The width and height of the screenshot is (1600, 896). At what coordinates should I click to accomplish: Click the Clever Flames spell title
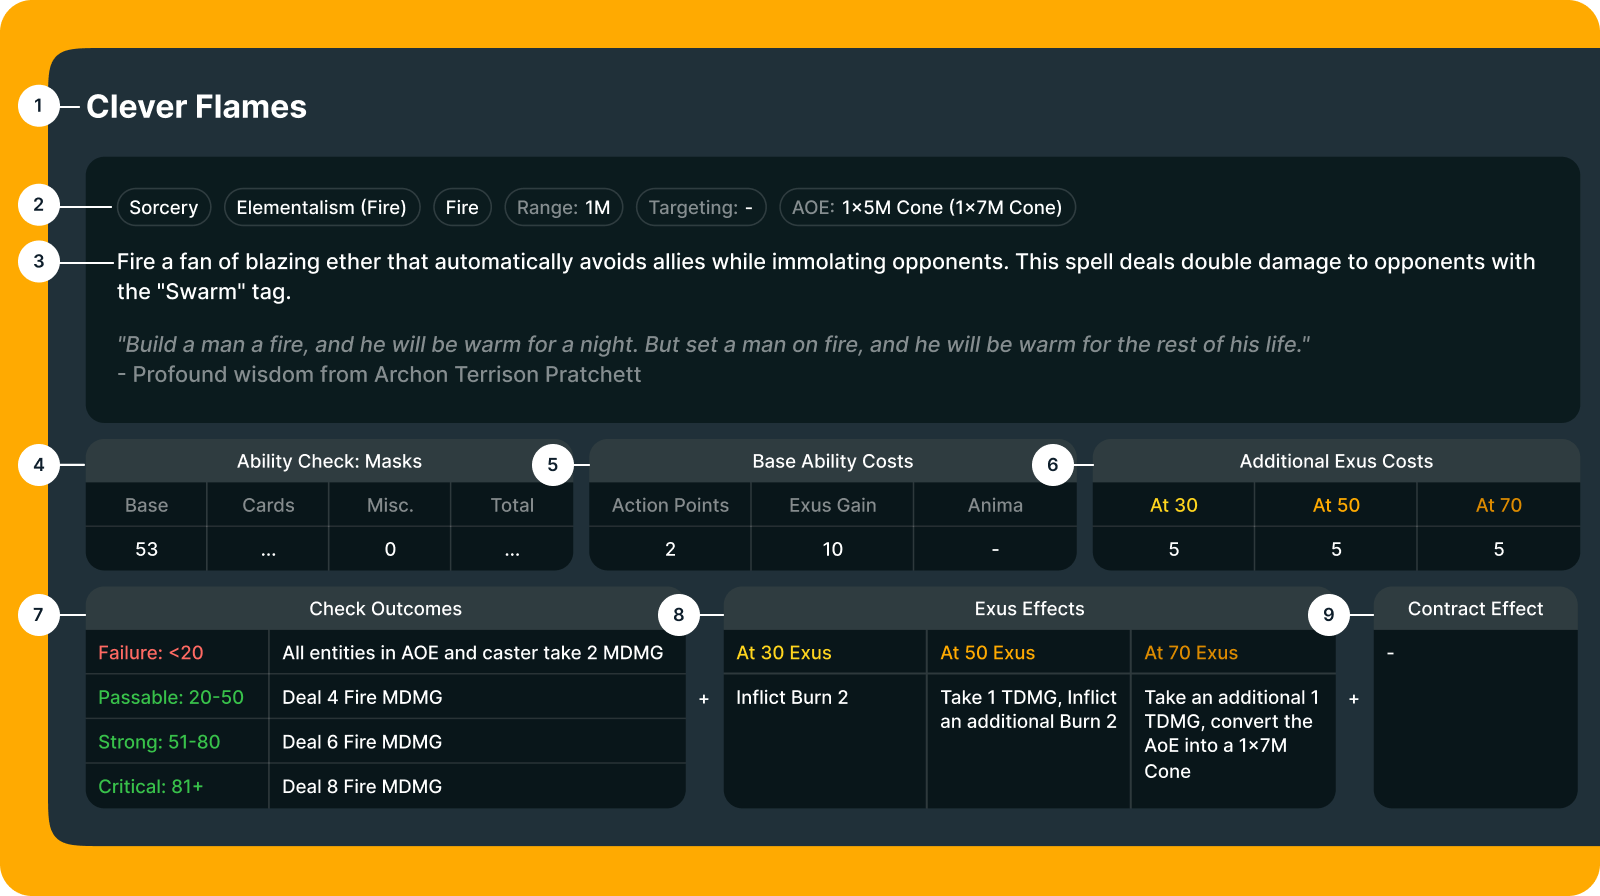196,107
